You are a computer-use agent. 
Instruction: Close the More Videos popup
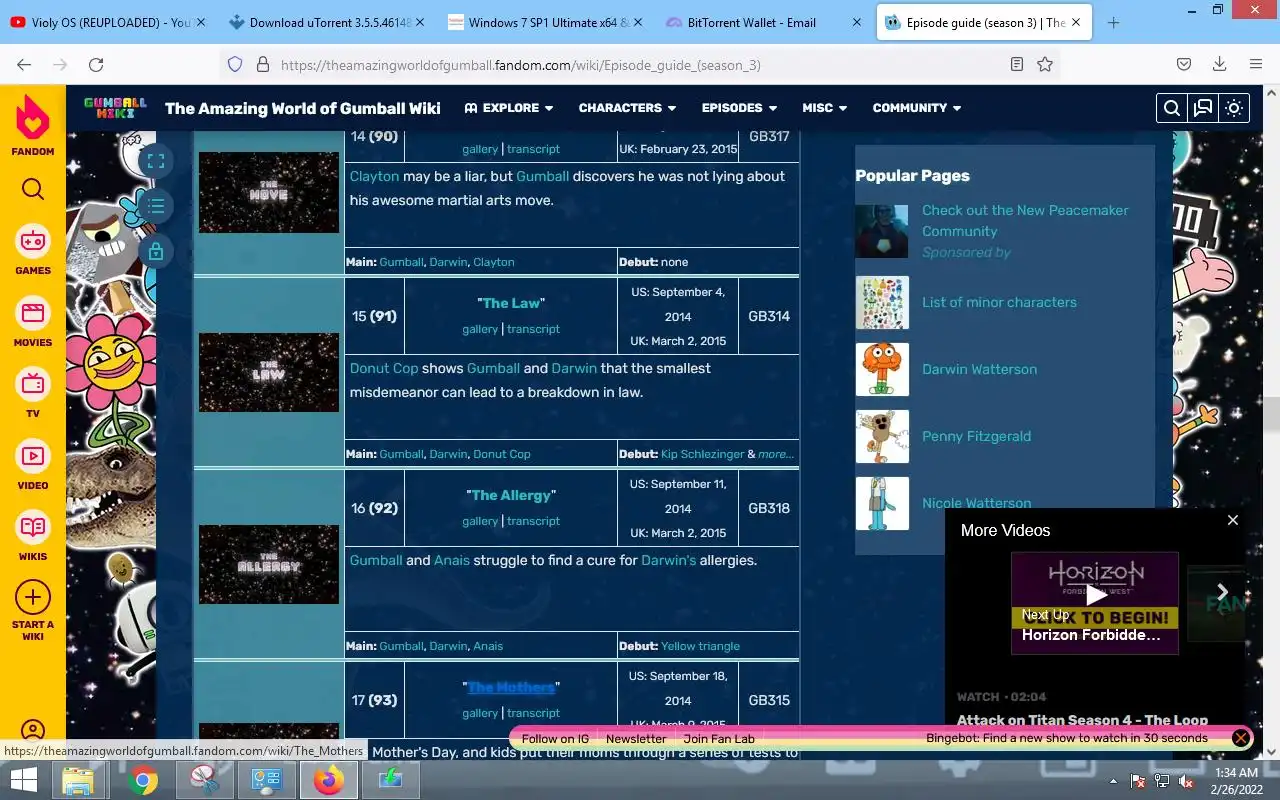(1233, 520)
